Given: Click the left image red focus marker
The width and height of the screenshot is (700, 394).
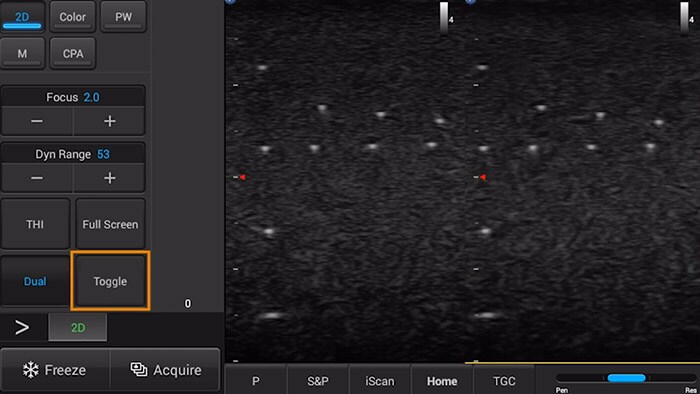Looking at the screenshot, I should click(x=242, y=177).
